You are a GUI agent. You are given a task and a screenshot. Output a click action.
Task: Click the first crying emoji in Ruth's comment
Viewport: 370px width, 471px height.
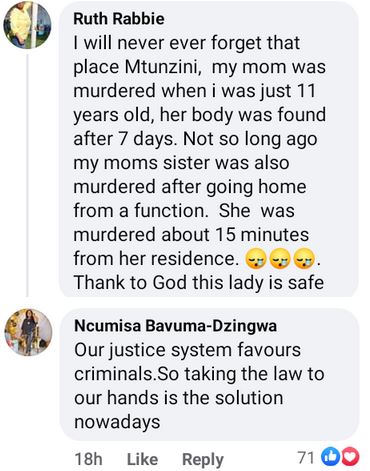pos(256,258)
